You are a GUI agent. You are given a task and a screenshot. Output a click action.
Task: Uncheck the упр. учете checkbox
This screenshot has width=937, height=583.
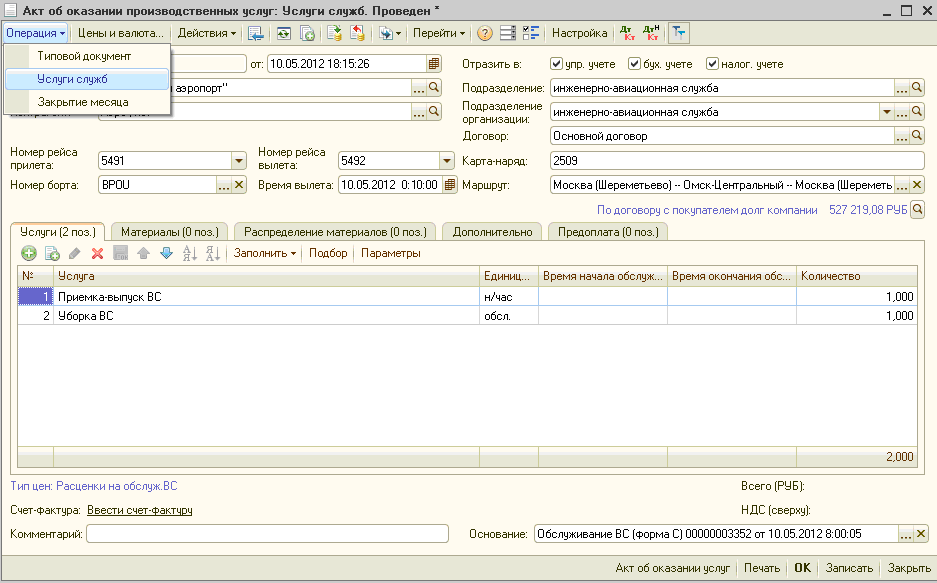pos(556,64)
